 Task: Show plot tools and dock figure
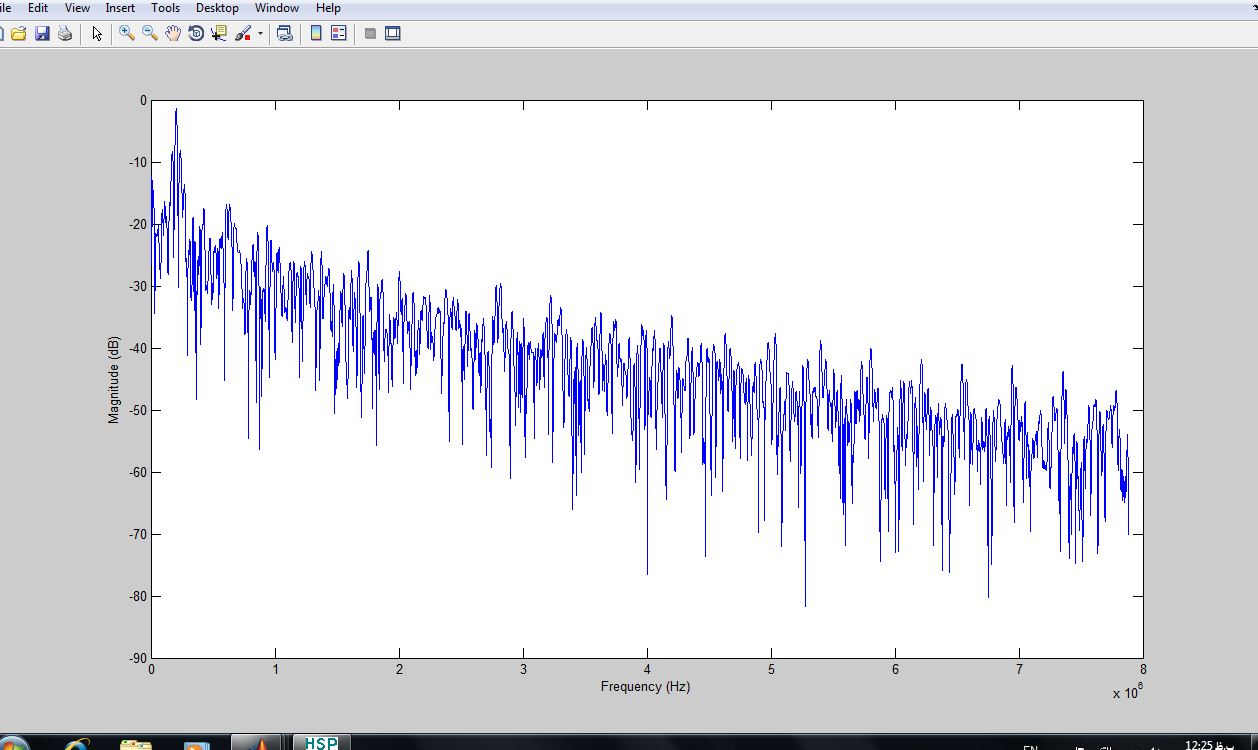coord(393,33)
